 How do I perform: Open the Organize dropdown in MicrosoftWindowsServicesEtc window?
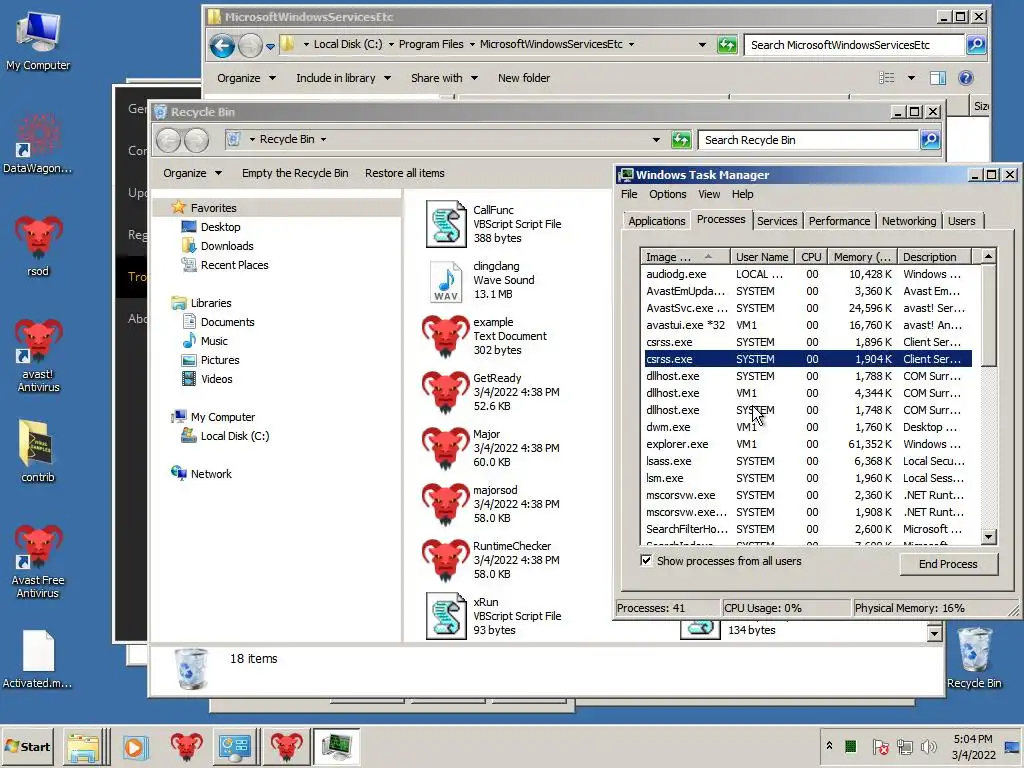(246, 78)
